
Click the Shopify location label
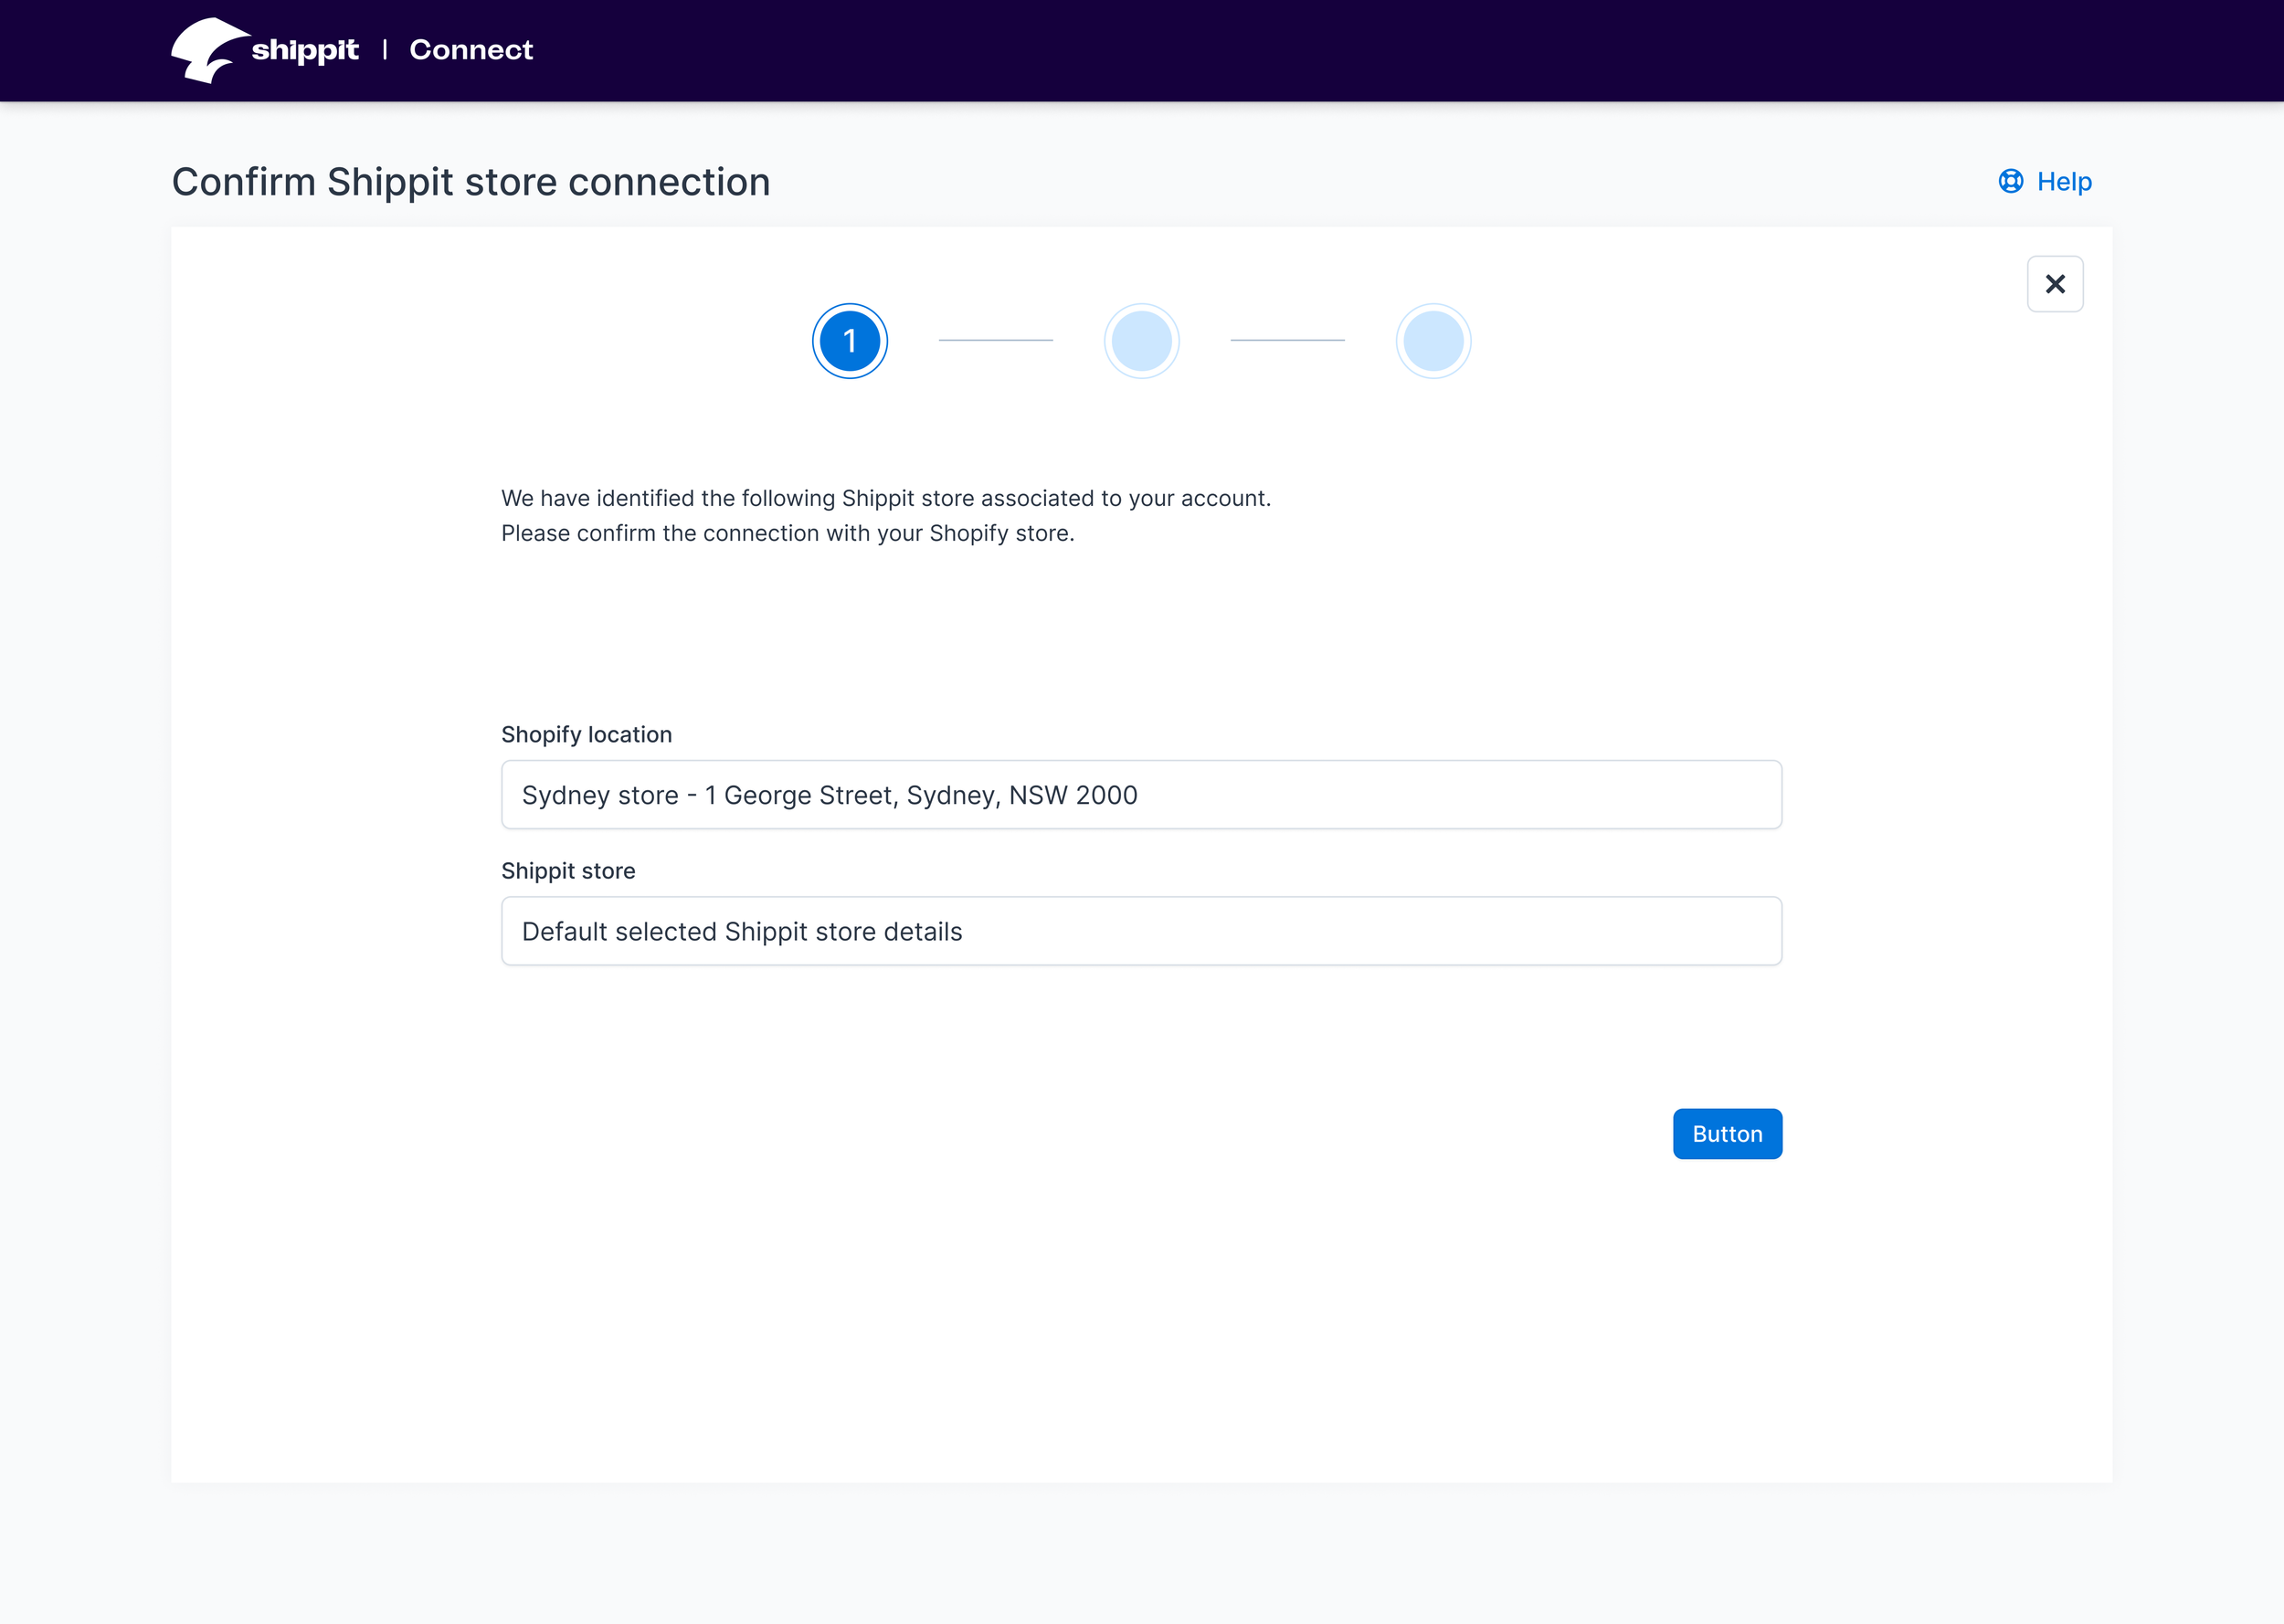coord(586,735)
